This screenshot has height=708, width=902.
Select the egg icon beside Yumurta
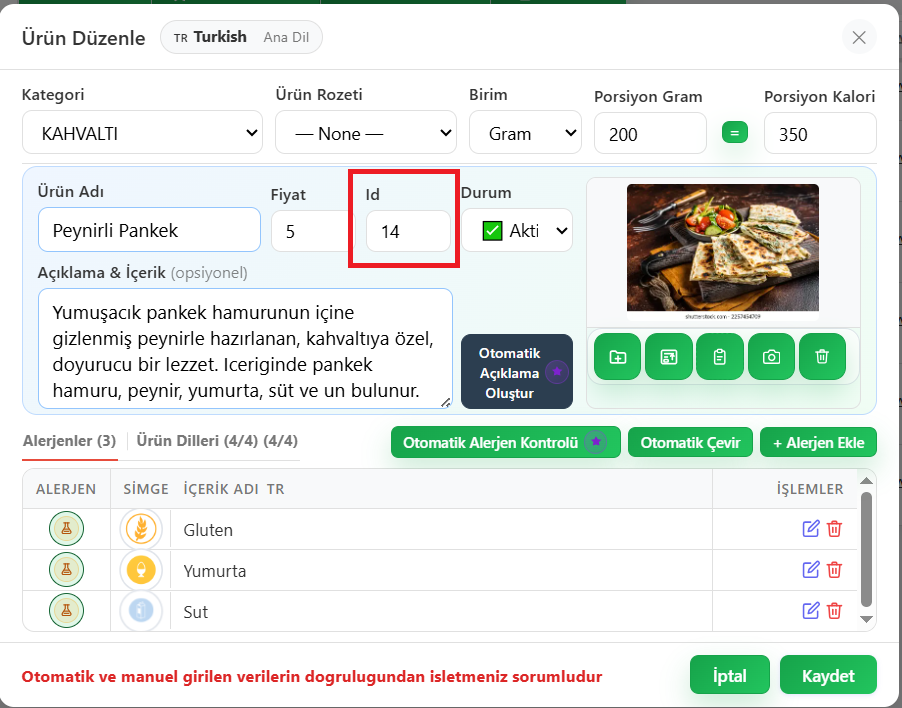coord(140,570)
